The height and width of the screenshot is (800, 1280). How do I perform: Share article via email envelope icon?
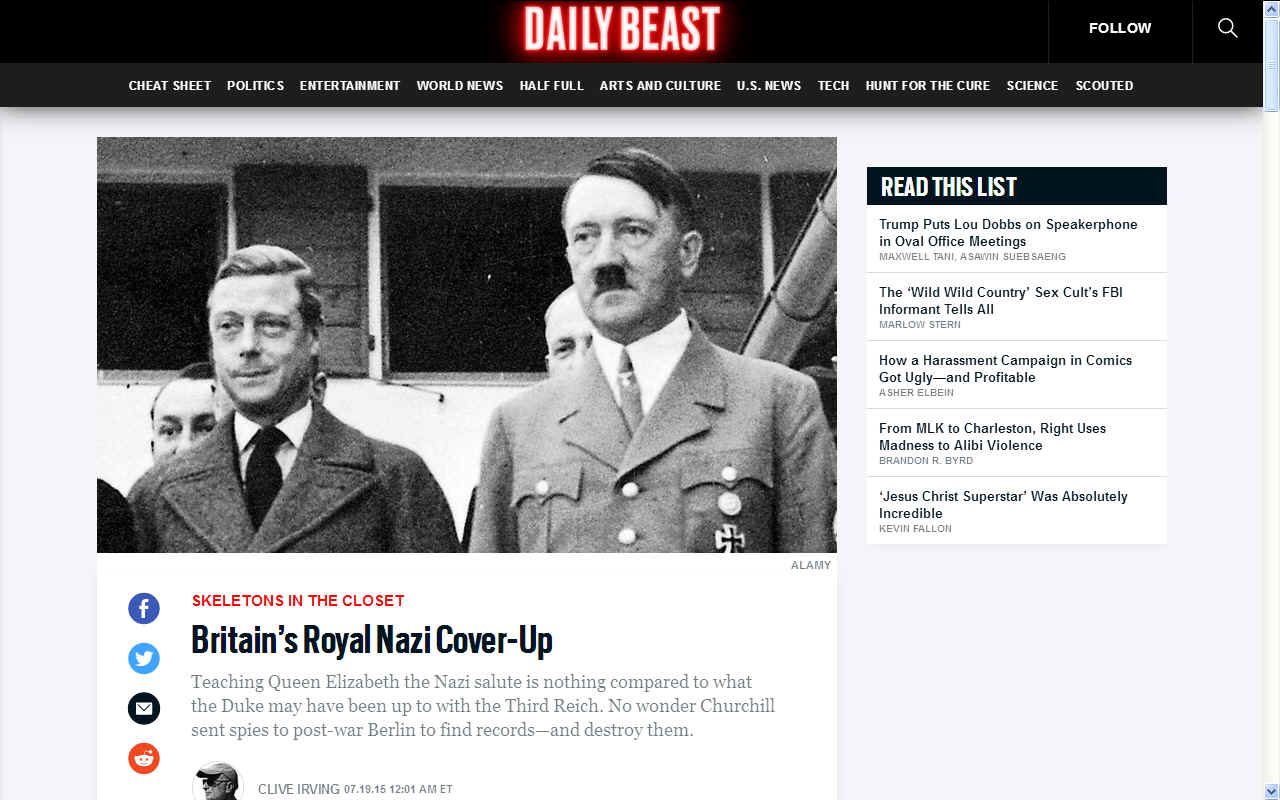[x=144, y=708]
